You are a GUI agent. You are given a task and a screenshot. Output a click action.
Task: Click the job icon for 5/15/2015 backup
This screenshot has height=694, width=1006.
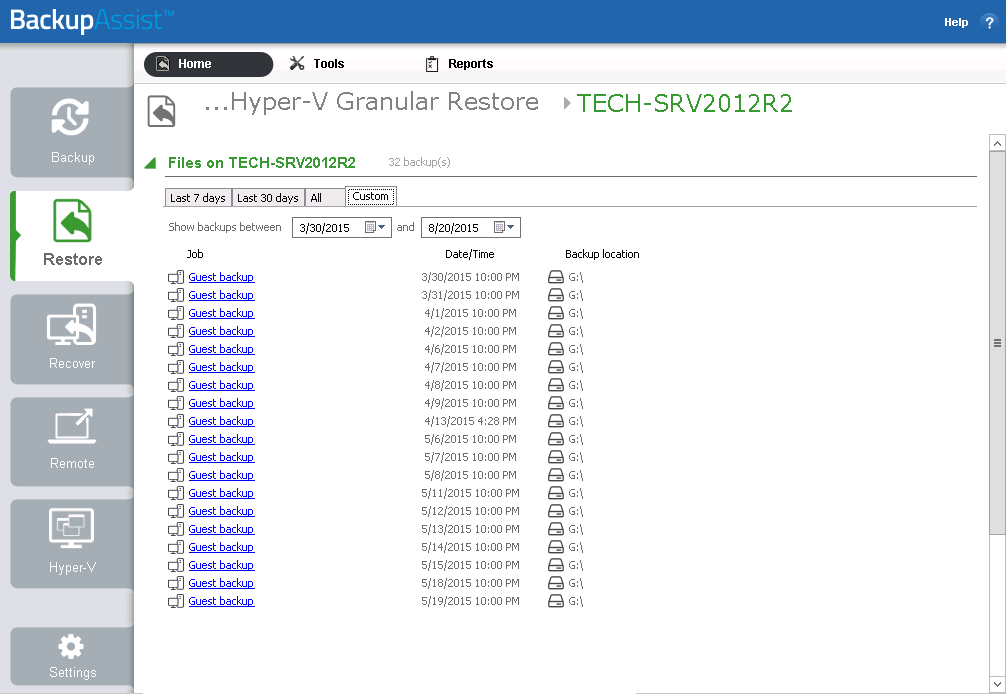[176, 565]
